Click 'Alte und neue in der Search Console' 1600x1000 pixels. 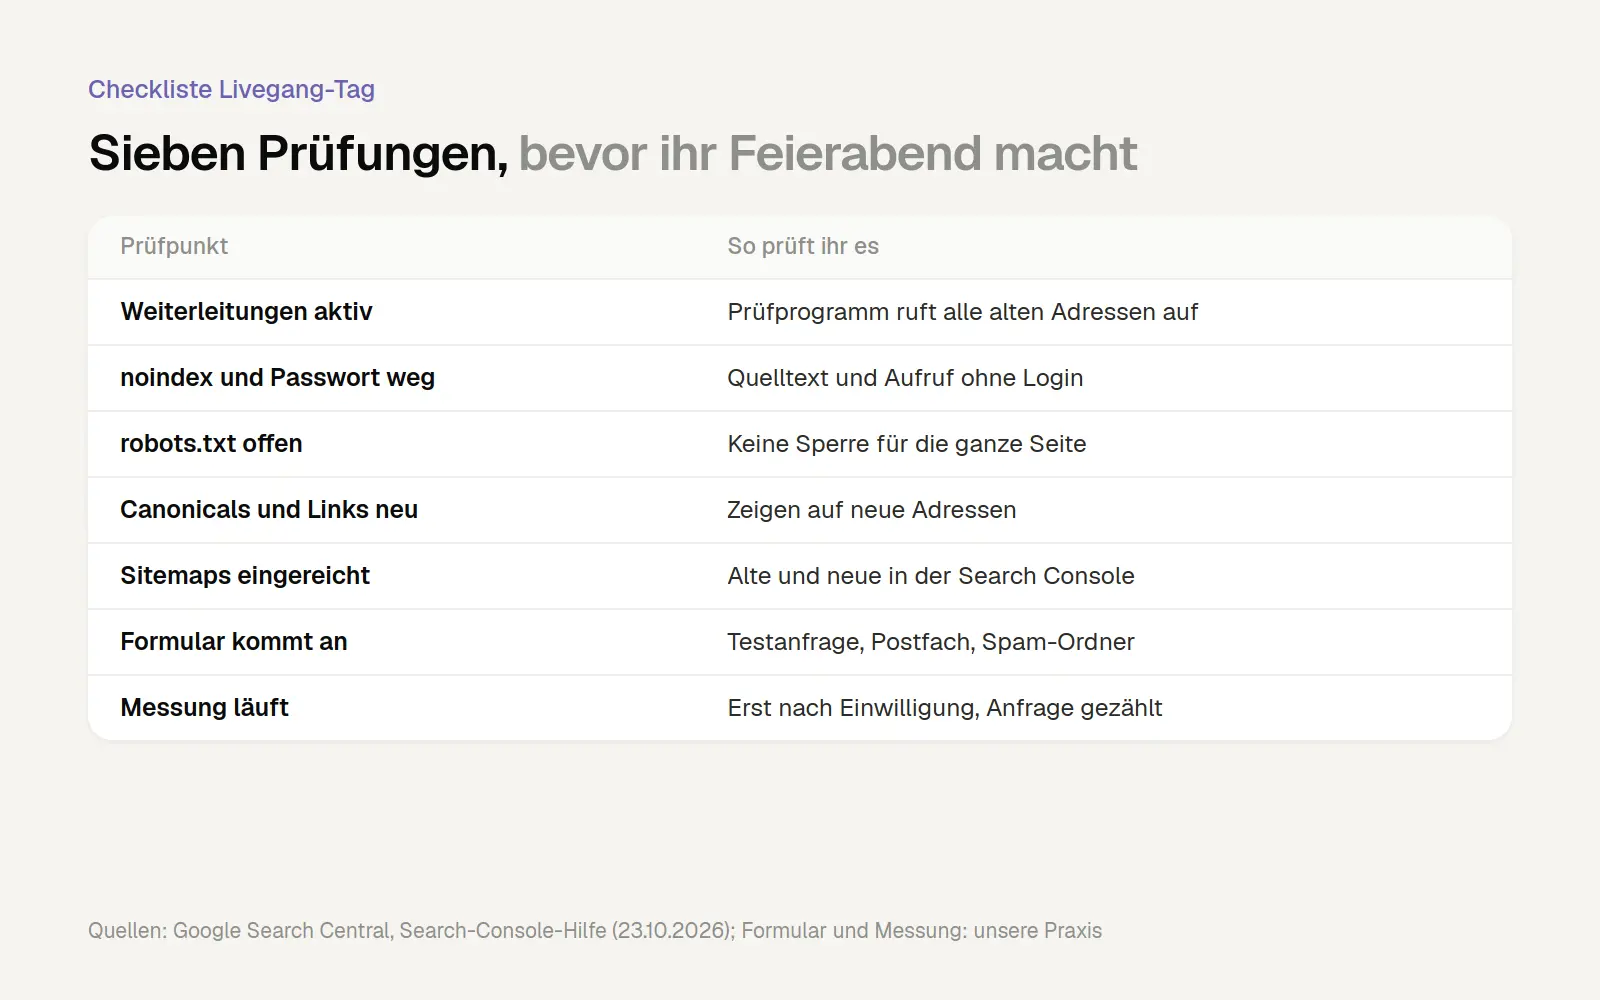pyautogui.click(x=930, y=576)
